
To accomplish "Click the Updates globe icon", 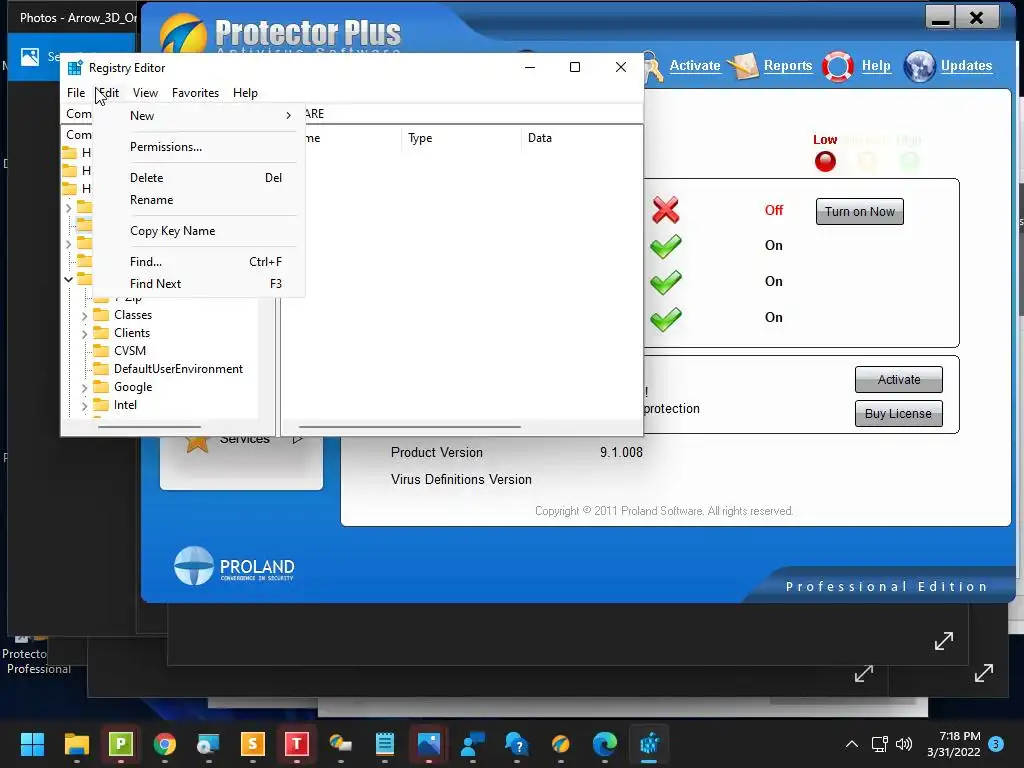I will point(920,66).
